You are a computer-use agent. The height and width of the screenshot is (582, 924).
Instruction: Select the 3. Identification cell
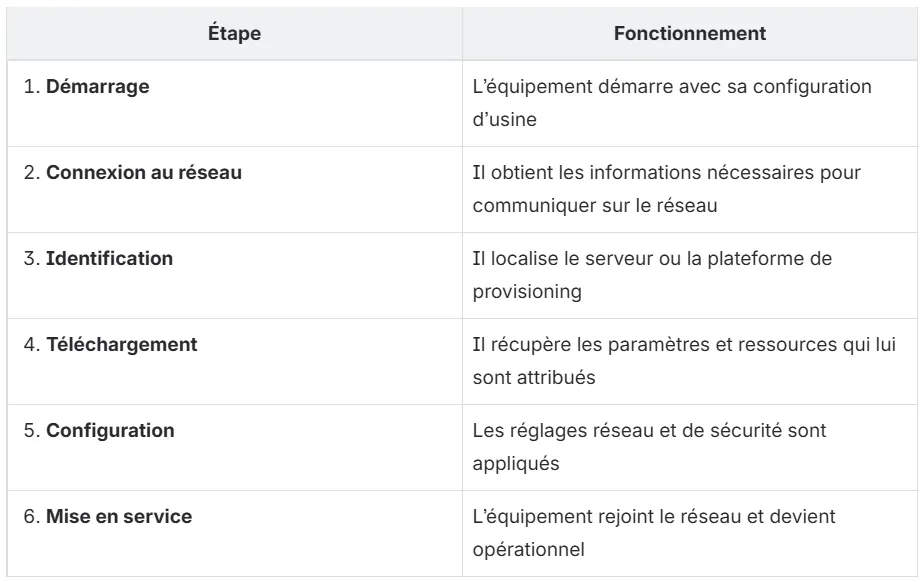click(x=235, y=275)
